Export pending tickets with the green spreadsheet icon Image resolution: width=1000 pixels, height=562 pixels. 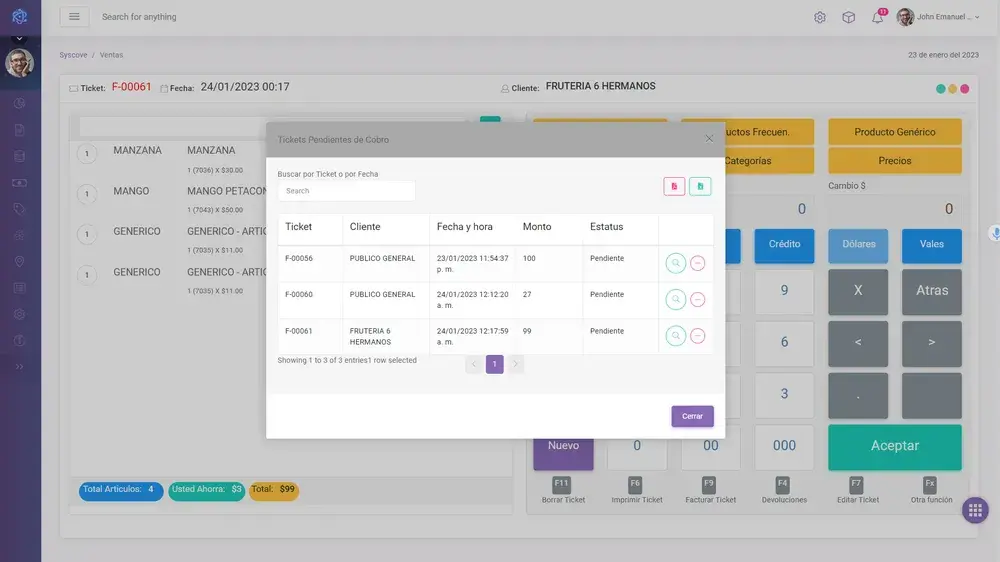click(700, 186)
